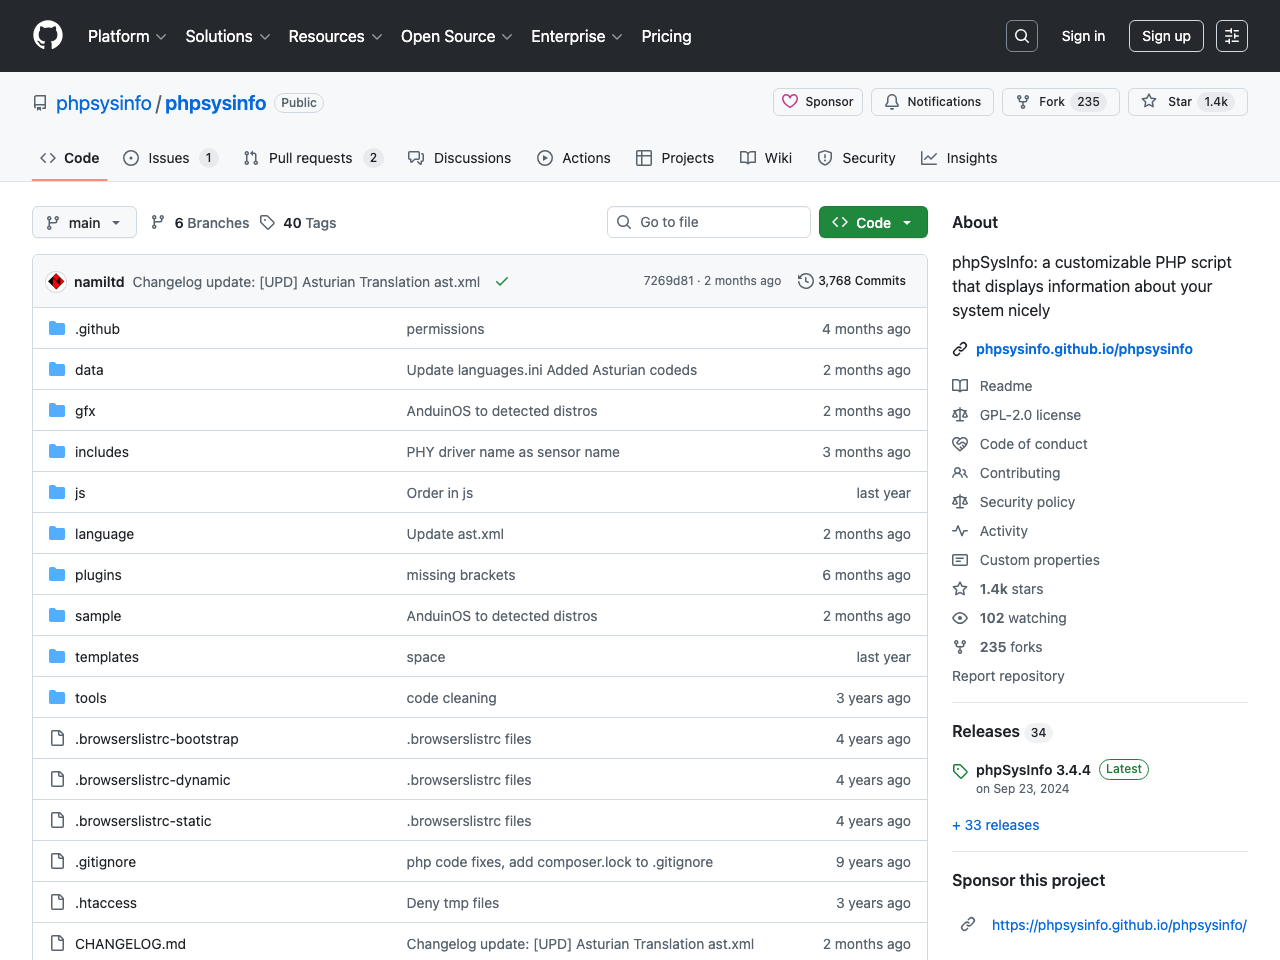Click the Sign up button
Viewport: 1280px width, 960px height.
pyautogui.click(x=1166, y=36)
